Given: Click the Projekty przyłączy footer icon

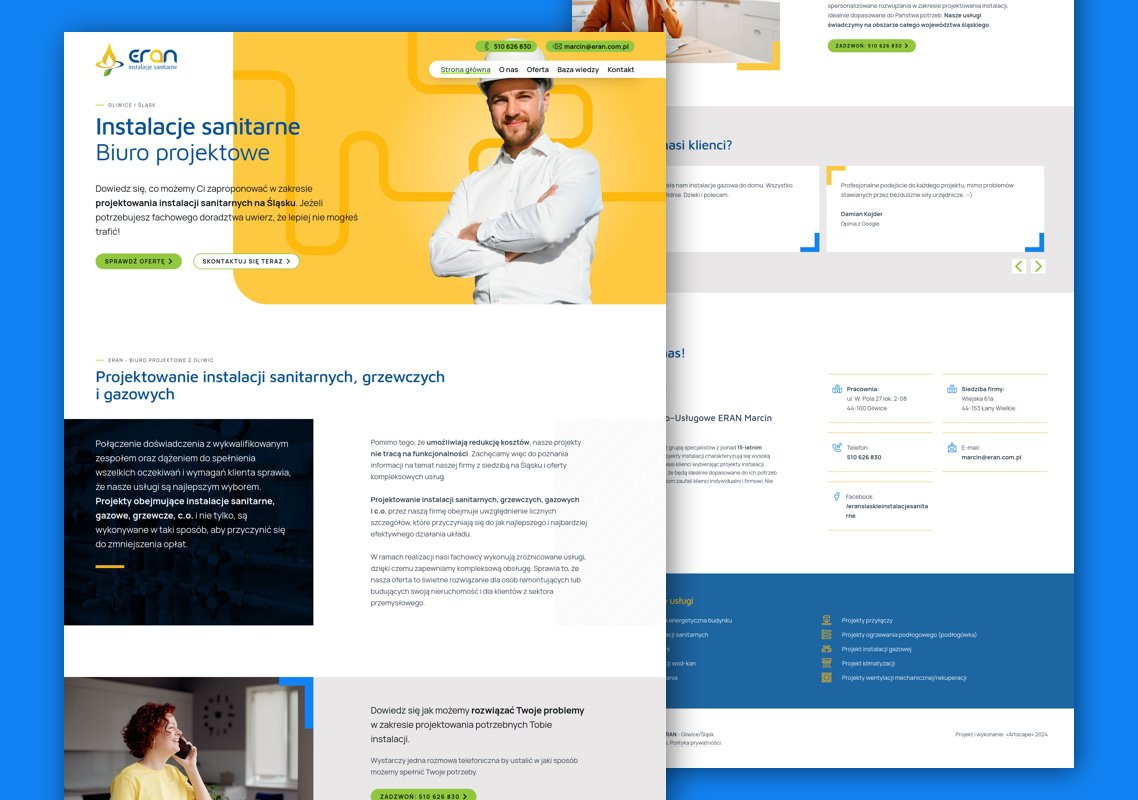Looking at the screenshot, I should pos(826,620).
